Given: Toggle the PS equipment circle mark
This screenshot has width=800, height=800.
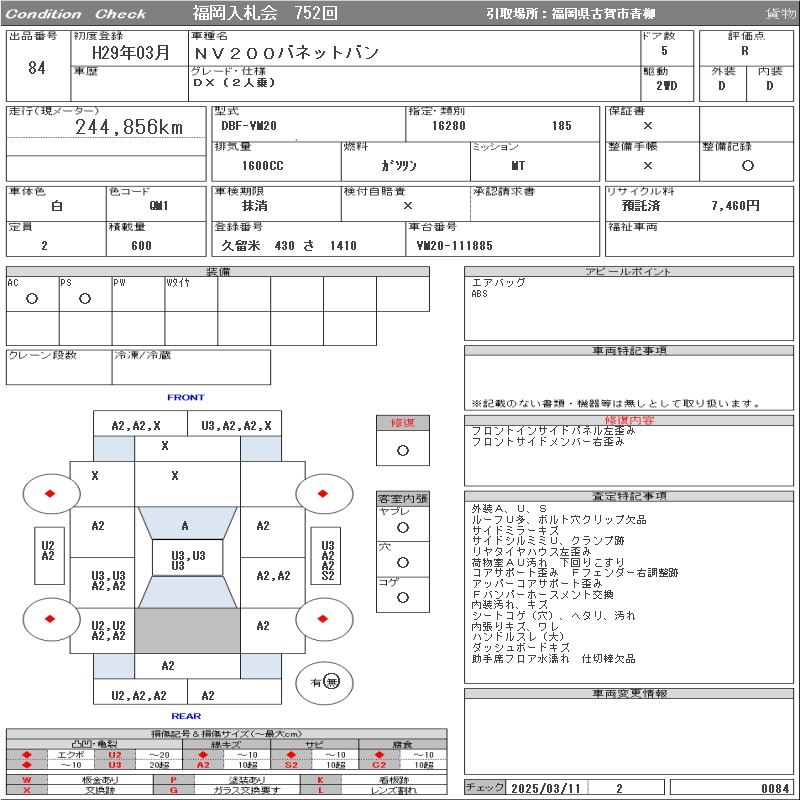Looking at the screenshot, I should tap(85, 299).
